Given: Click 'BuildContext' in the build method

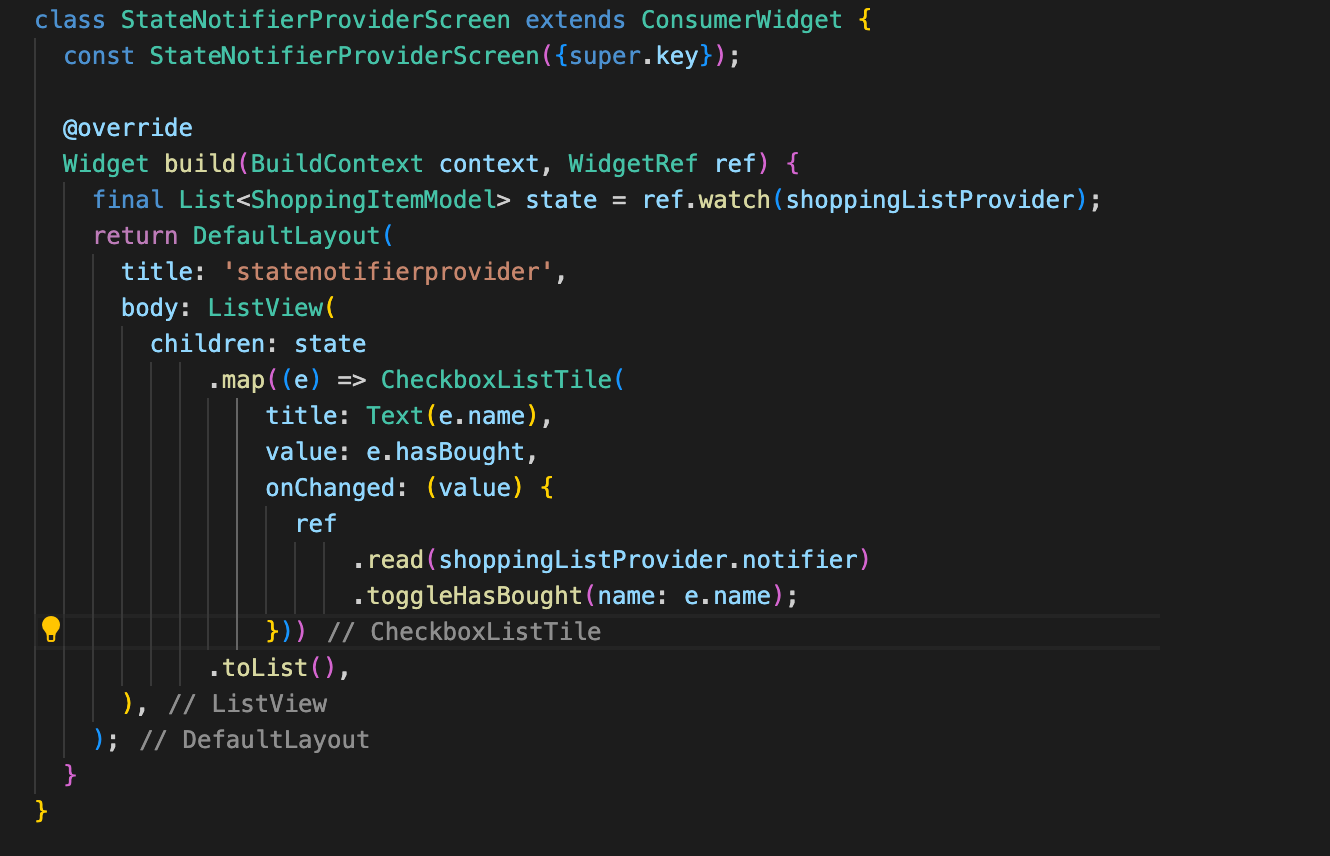Looking at the screenshot, I should click(337, 164).
